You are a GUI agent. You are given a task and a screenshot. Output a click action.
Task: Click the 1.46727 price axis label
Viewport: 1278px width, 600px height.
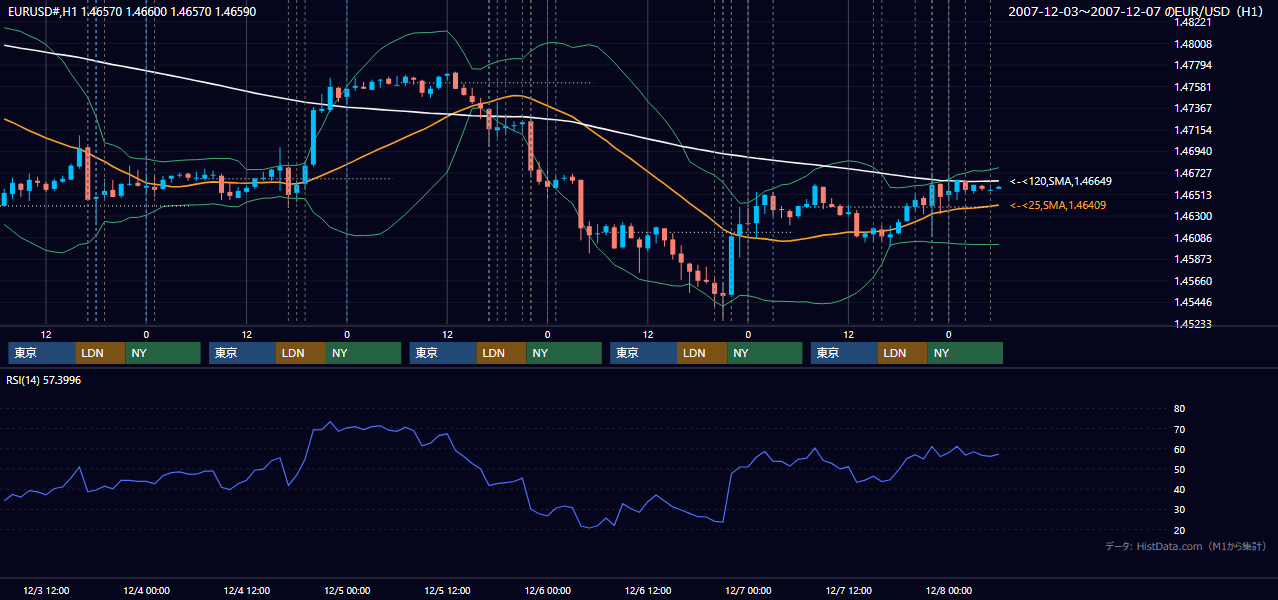click(1193, 173)
